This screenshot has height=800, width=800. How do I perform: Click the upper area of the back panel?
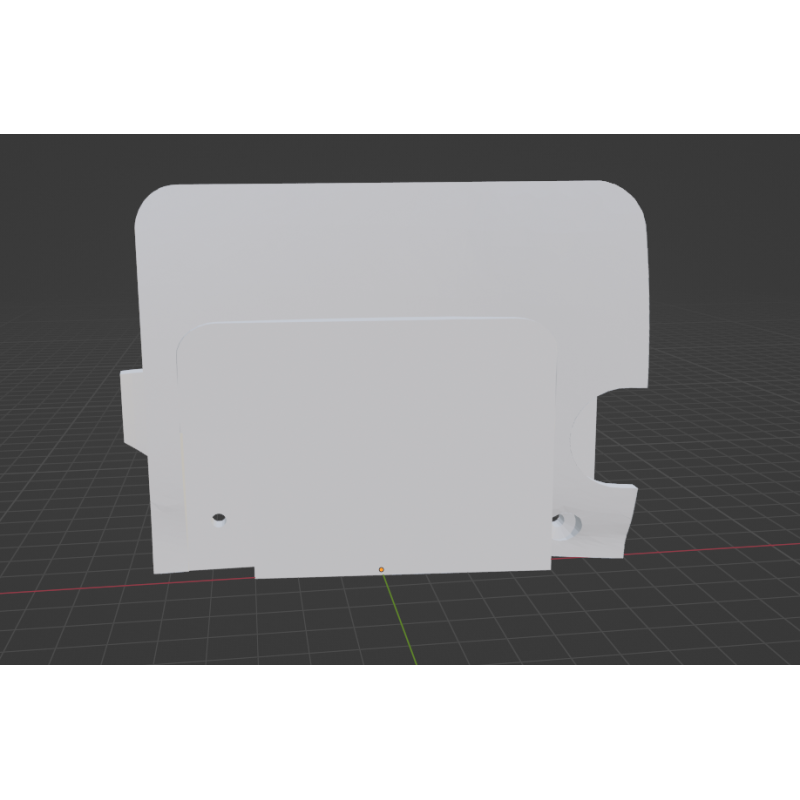pos(390,250)
